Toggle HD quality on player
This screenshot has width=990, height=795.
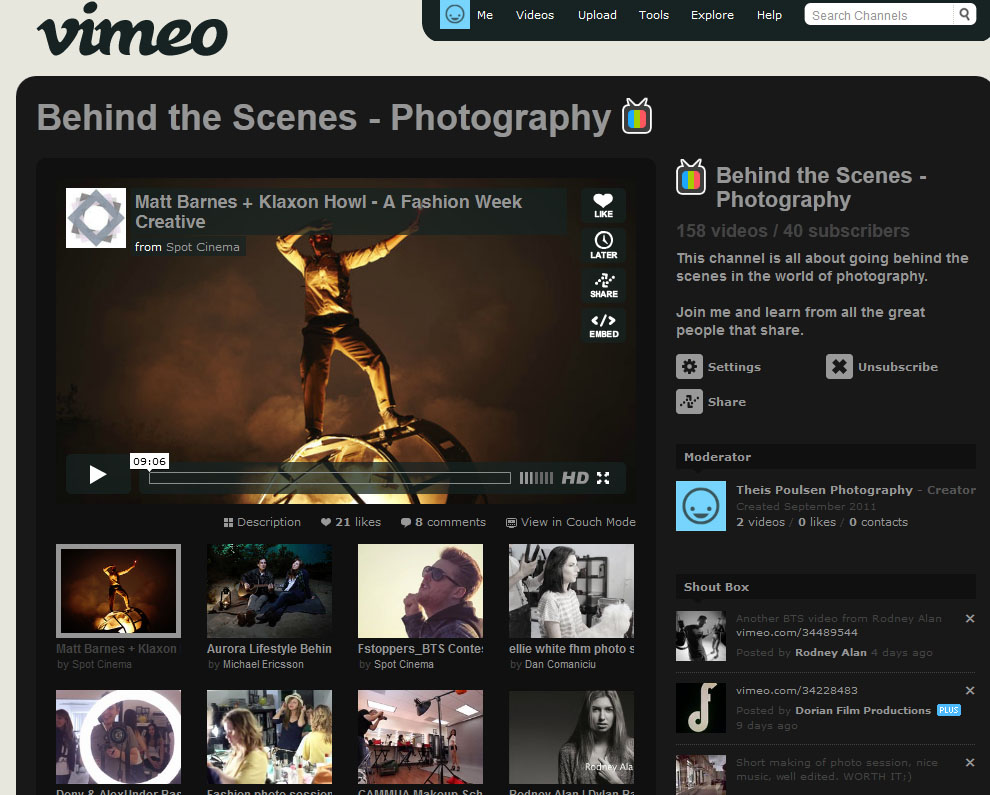tap(575, 478)
